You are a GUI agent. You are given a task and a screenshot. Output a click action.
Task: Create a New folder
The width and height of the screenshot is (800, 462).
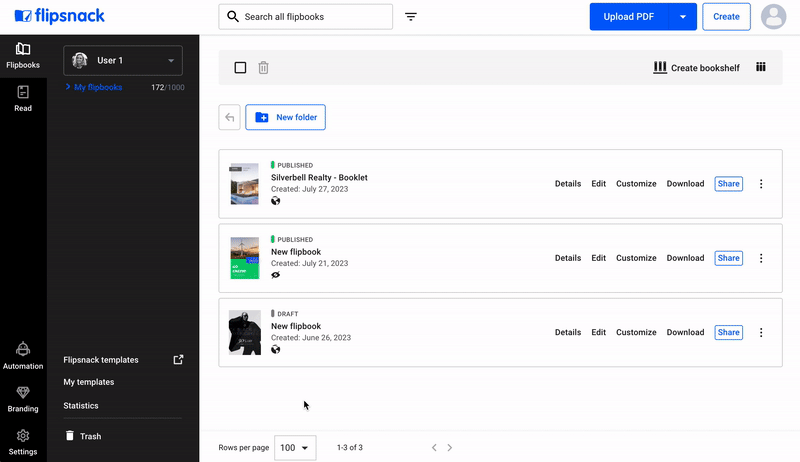285,117
